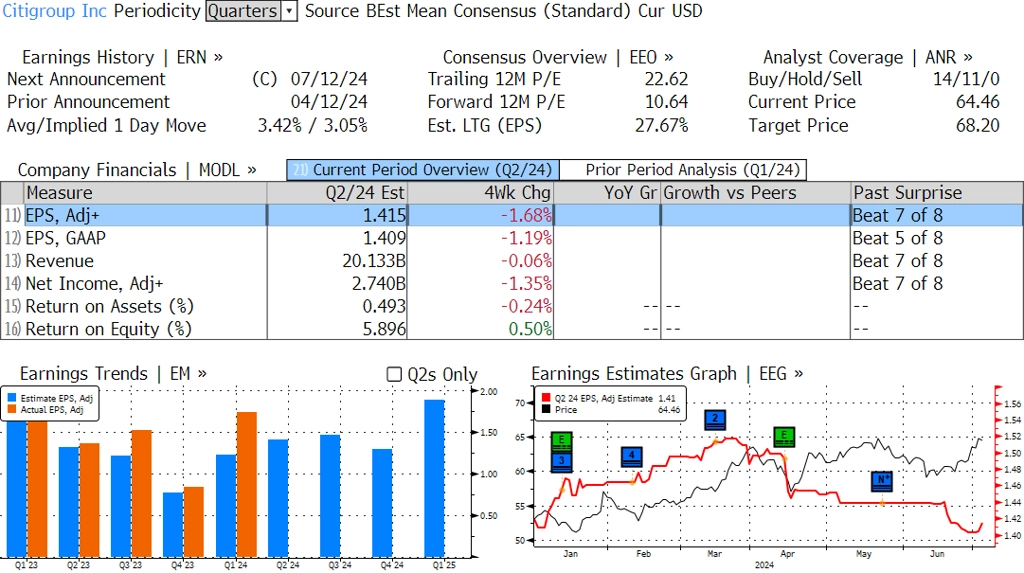Enable the Q2s Only checkbox
1024x573 pixels.
point(394,374)
